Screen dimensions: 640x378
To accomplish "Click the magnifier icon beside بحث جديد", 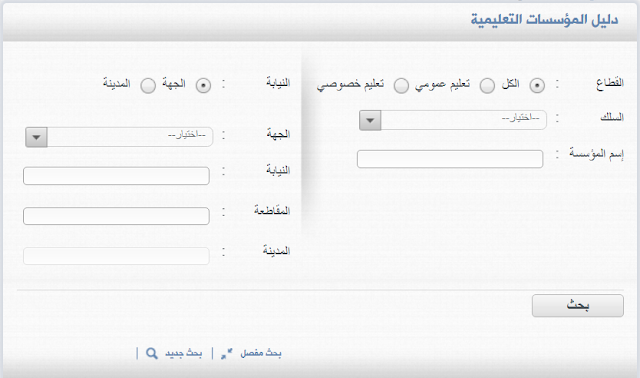I will (152, 354).
